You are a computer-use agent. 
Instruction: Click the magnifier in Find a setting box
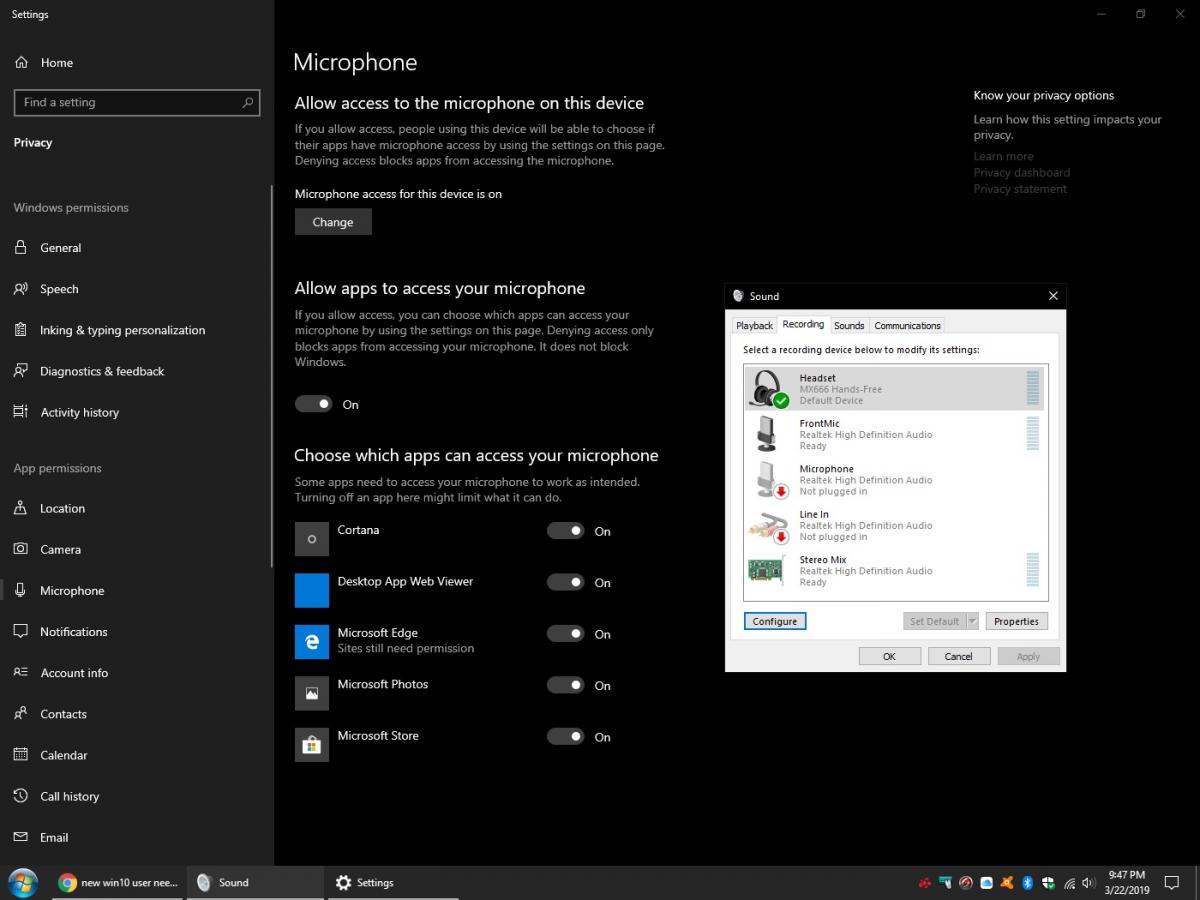click(x=248, y=102)
